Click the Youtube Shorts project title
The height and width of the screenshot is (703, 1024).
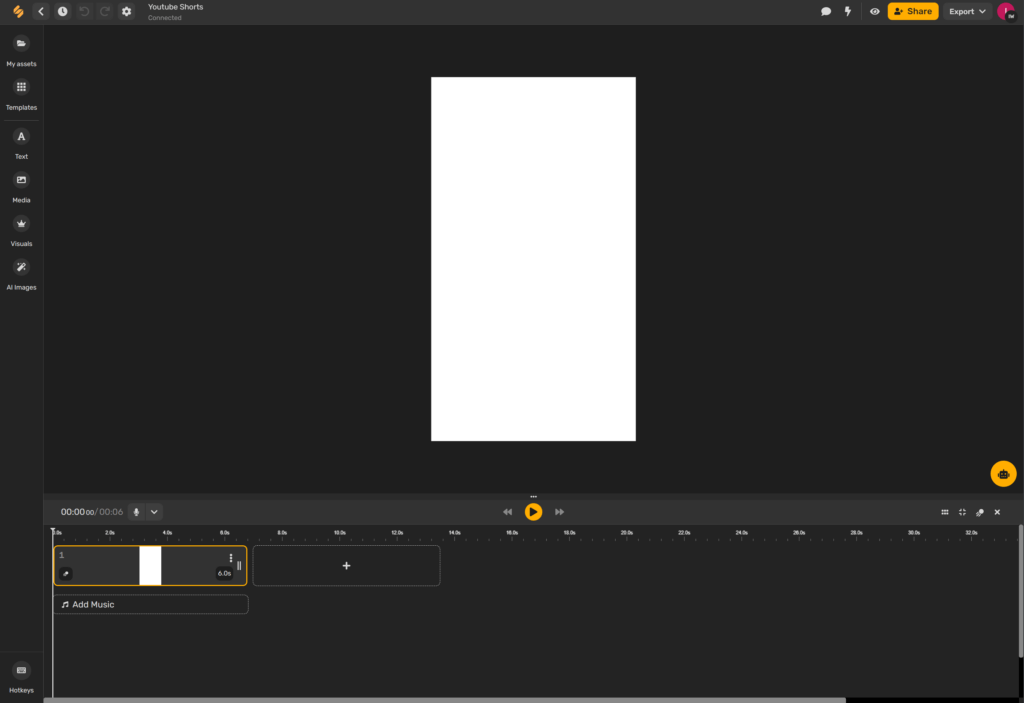tap(176, 7)
